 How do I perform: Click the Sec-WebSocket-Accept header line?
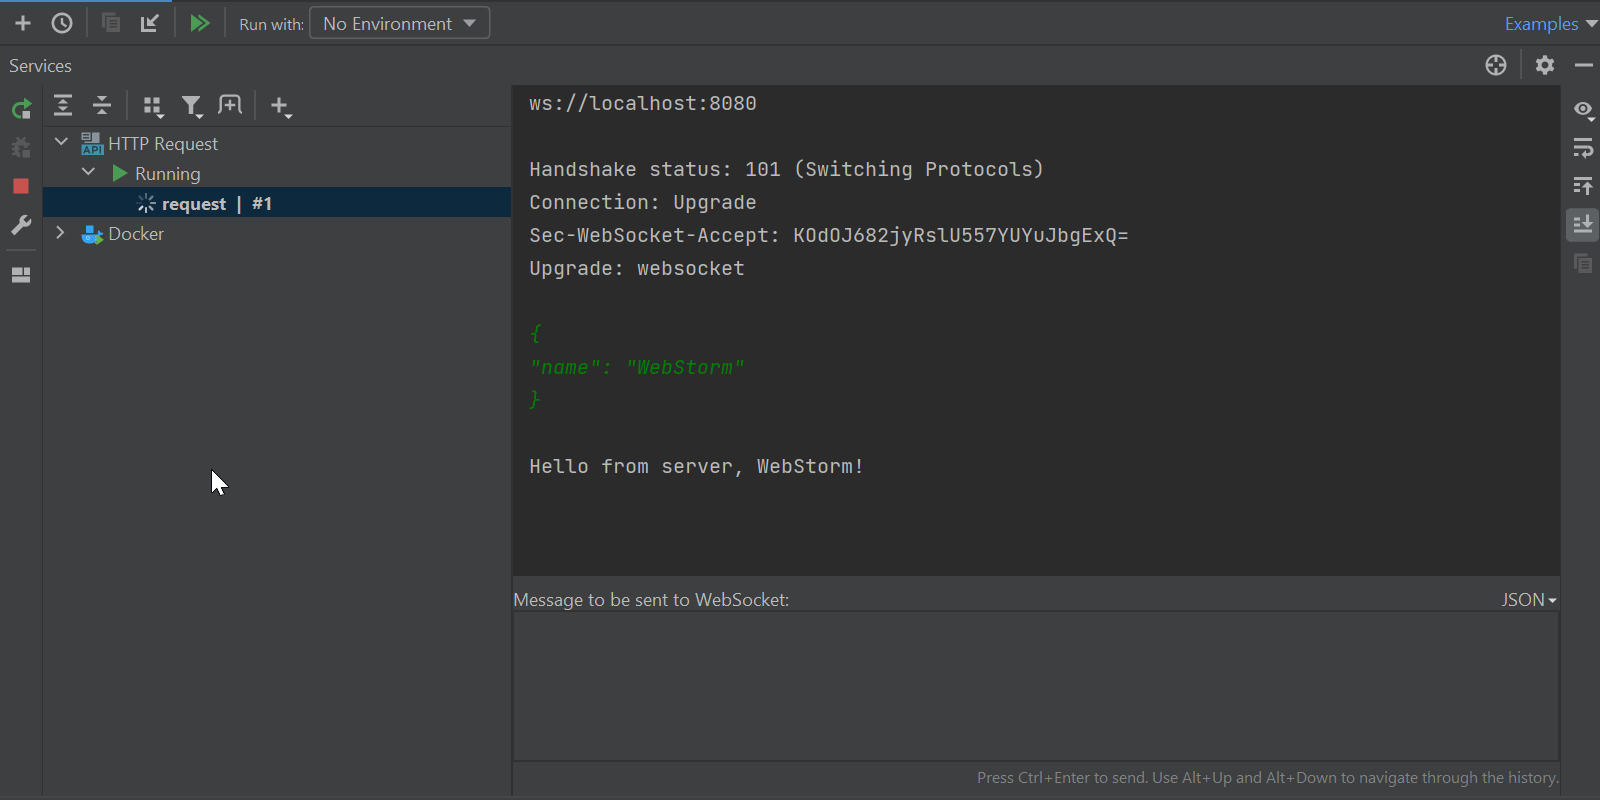click(829, 235)
